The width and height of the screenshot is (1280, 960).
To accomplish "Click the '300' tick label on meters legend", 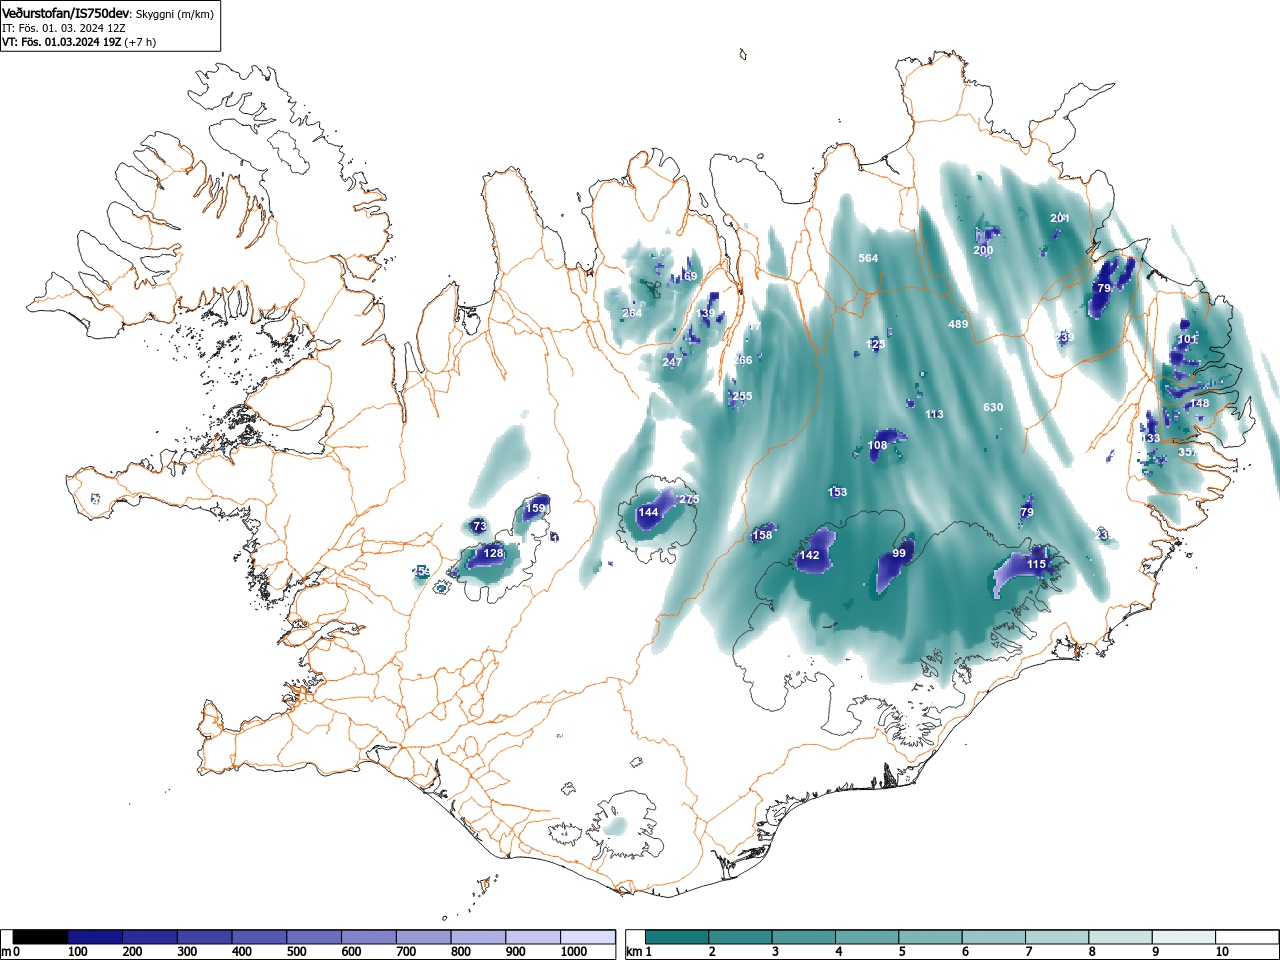I will click(187, 952).
